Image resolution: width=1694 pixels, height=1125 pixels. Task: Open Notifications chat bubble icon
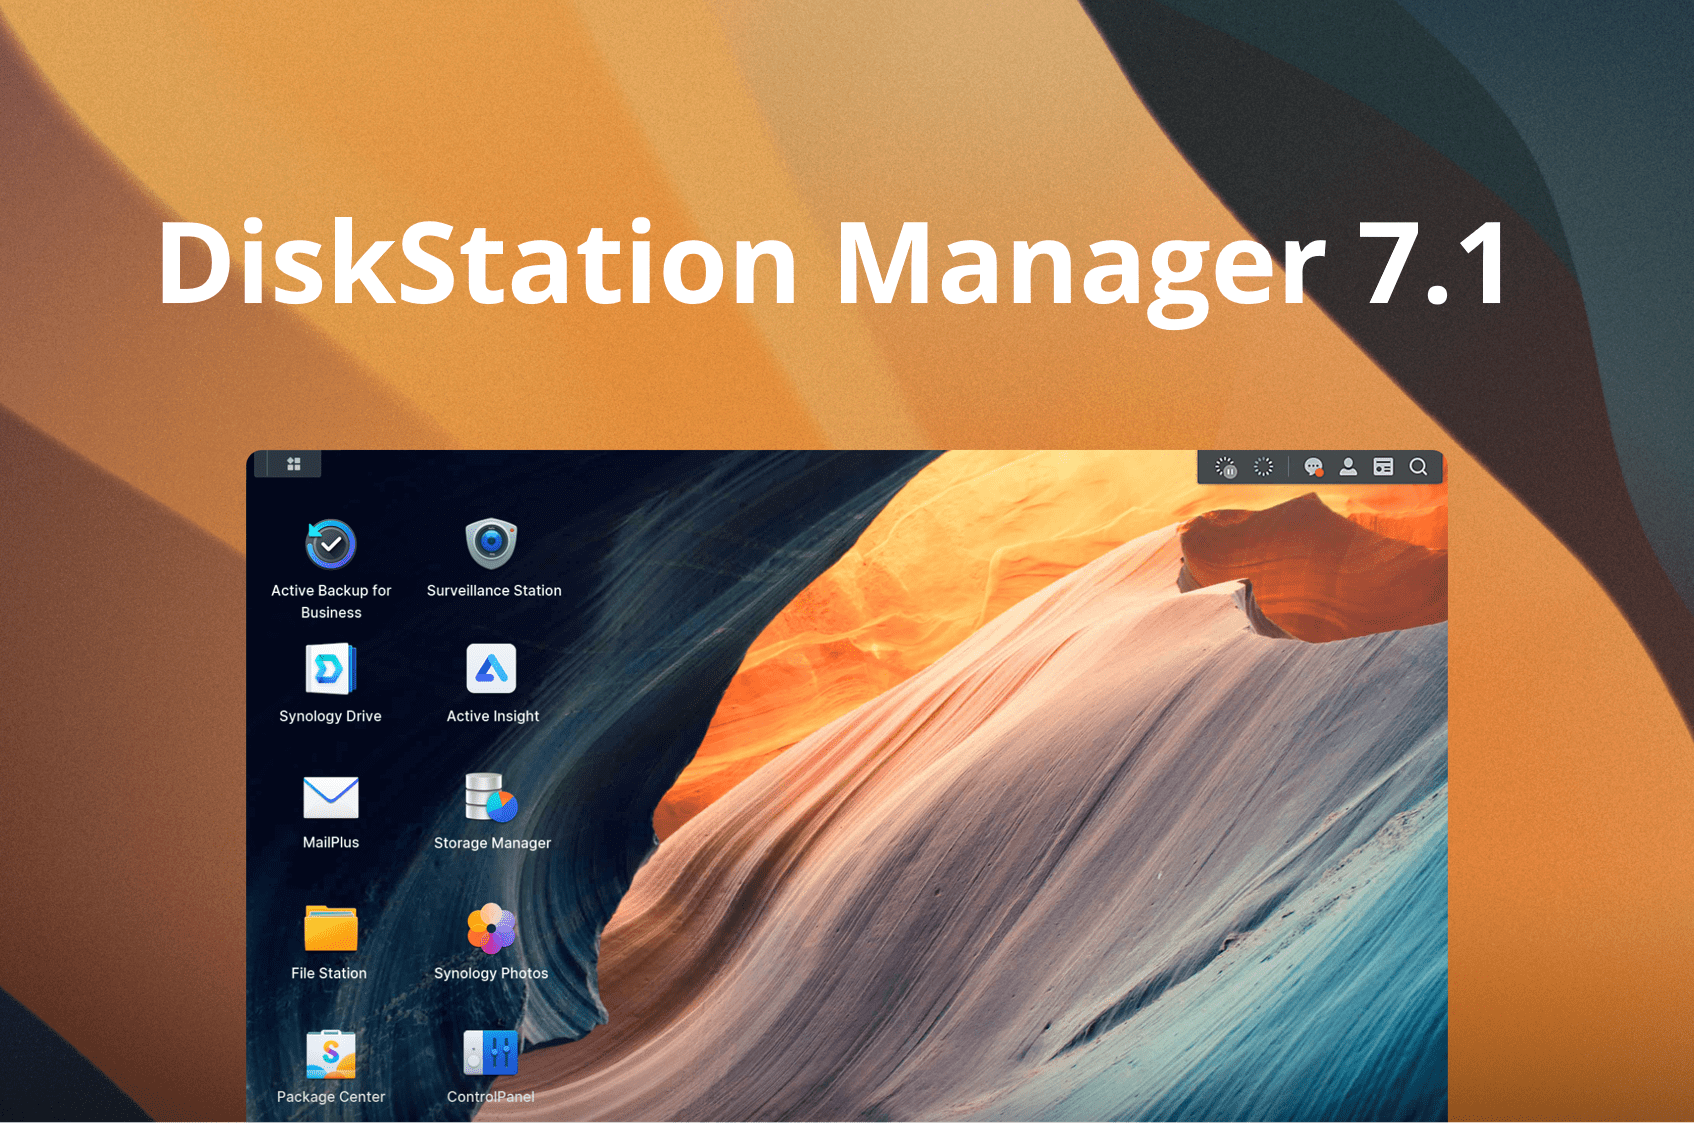tap(1314, 467)
